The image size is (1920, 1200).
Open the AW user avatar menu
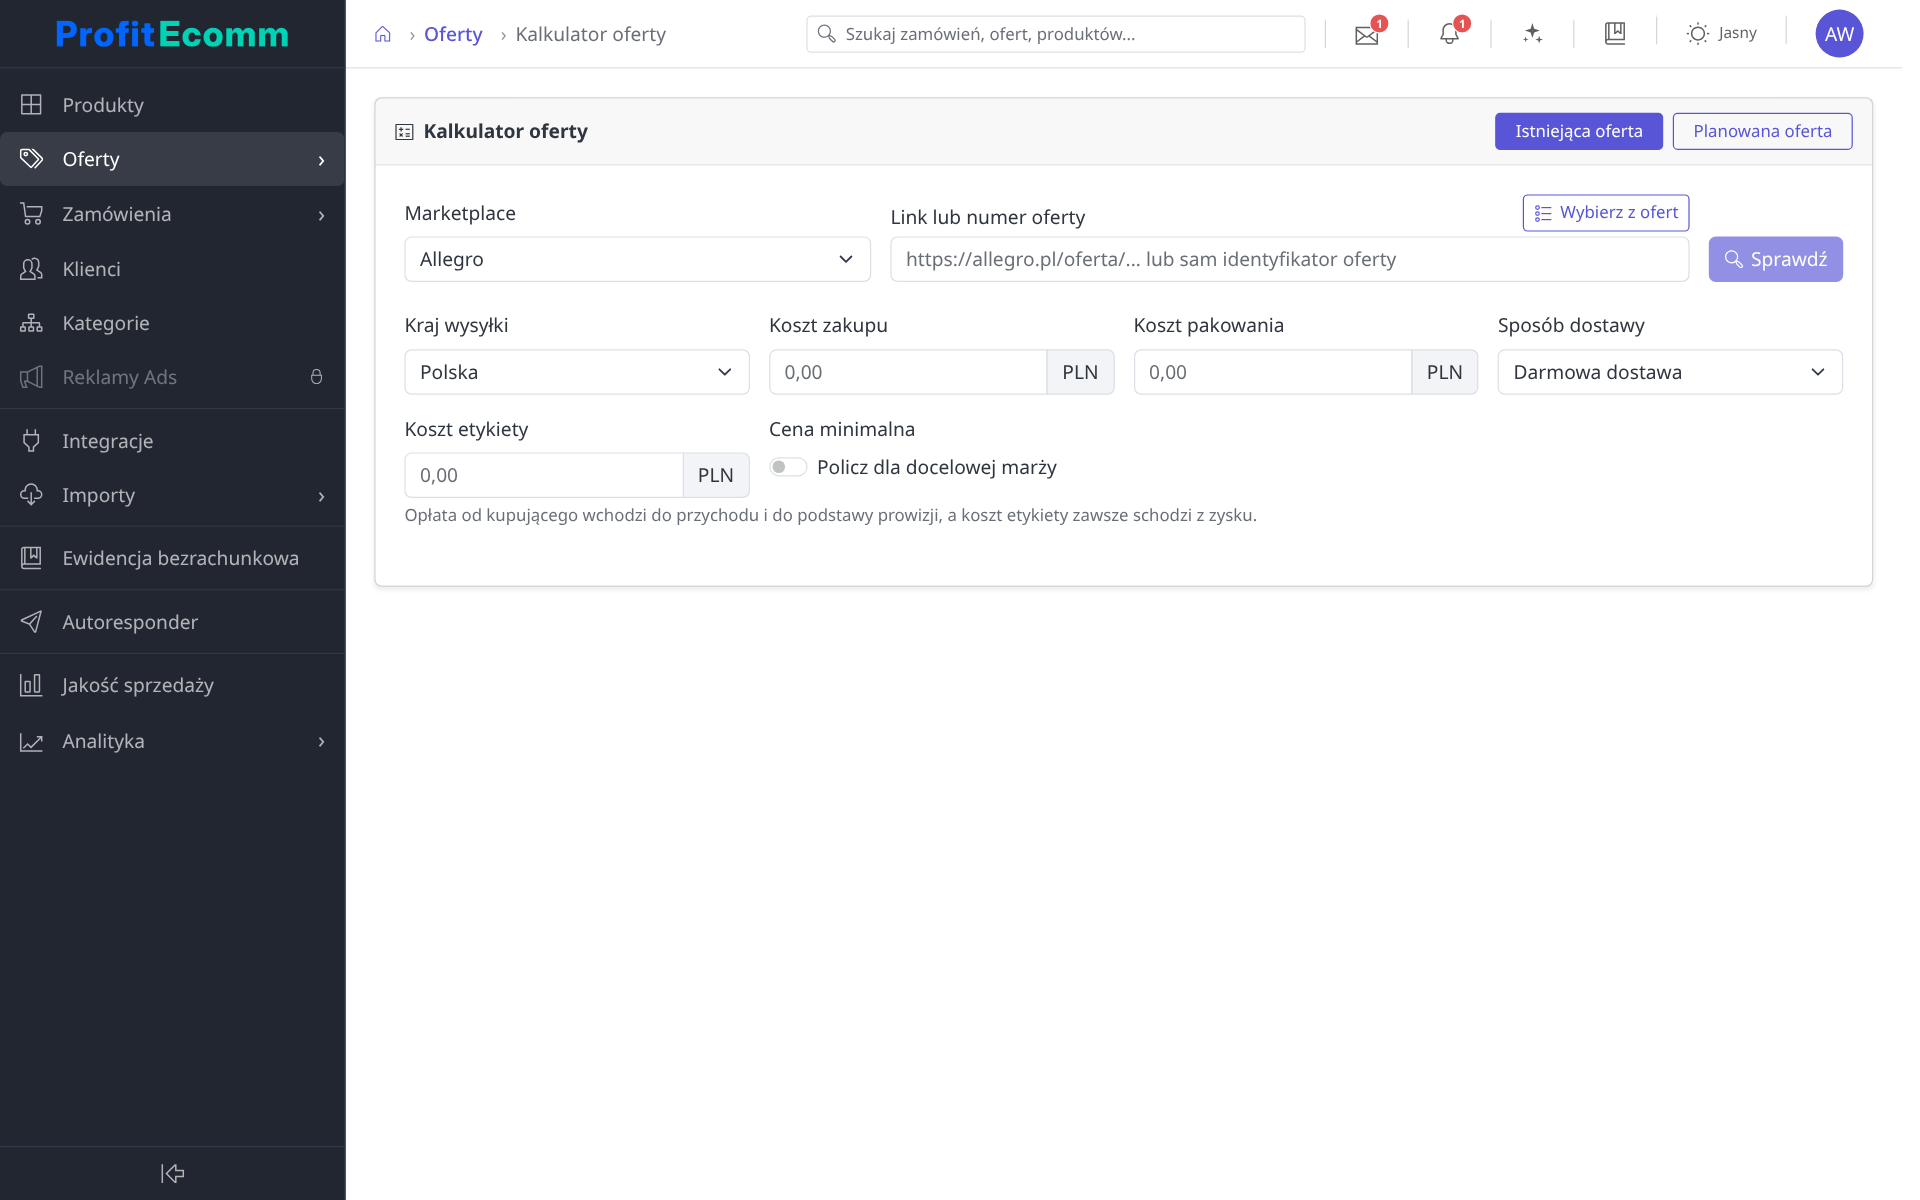pyautogui.click(x=1839, y=34)
